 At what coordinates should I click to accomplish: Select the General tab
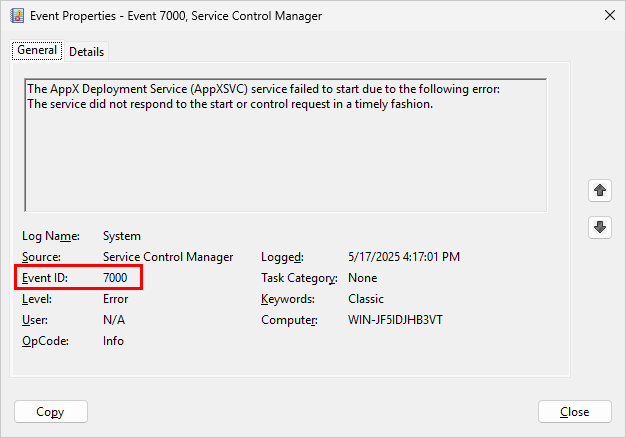tap(37, 51)
